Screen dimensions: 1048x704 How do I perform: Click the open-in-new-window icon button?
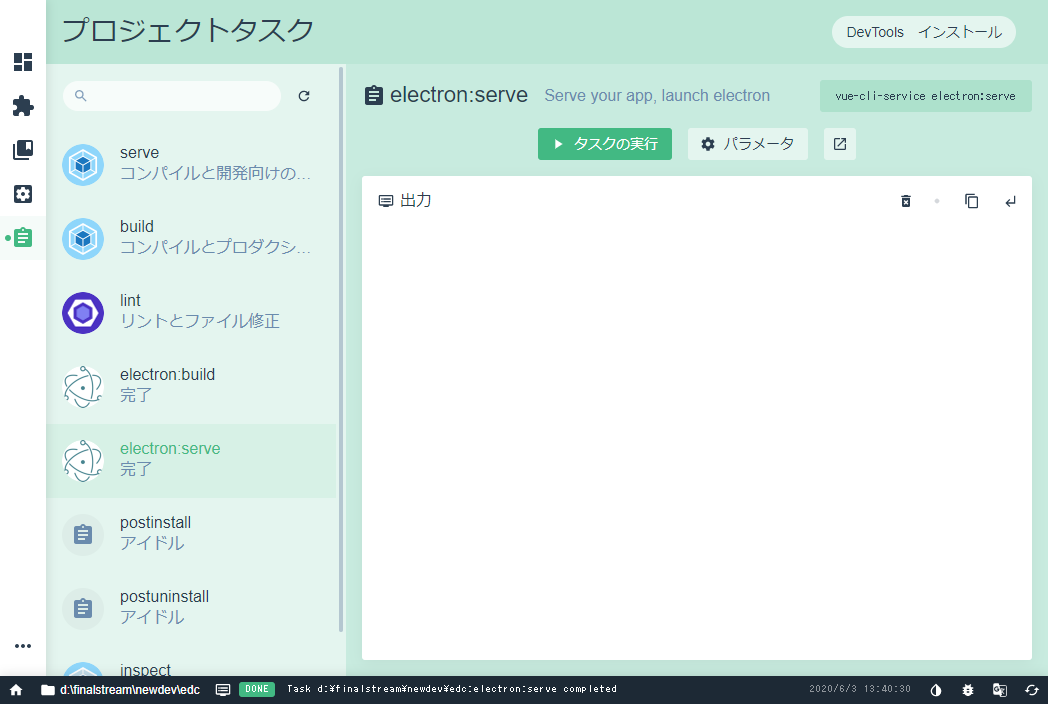tap(839, 144)
